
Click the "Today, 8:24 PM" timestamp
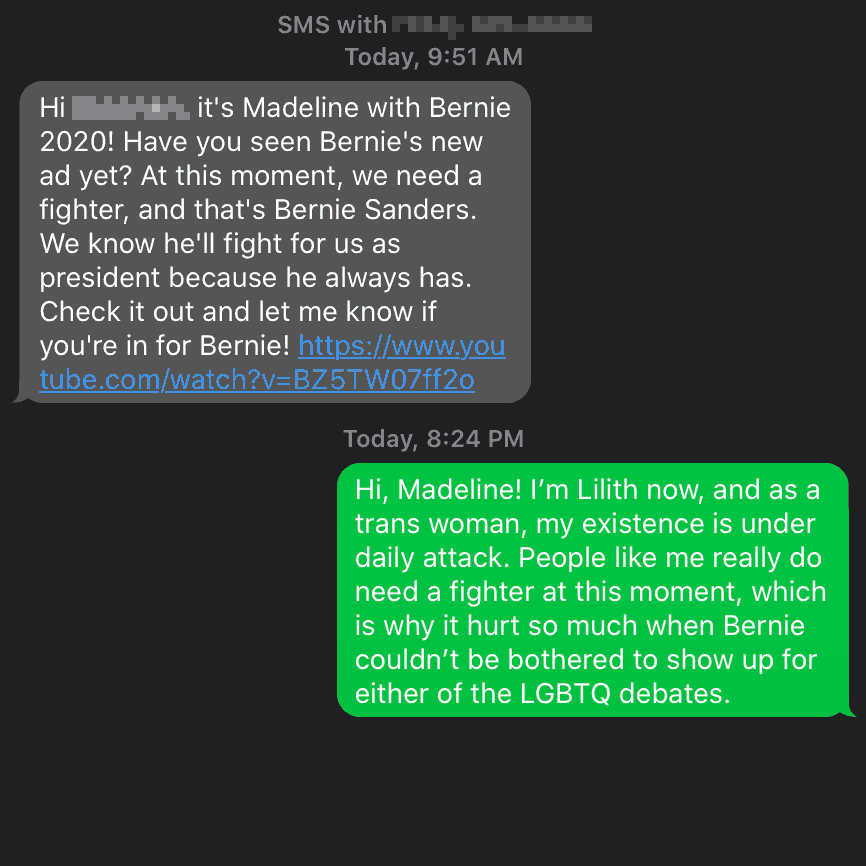433,439
